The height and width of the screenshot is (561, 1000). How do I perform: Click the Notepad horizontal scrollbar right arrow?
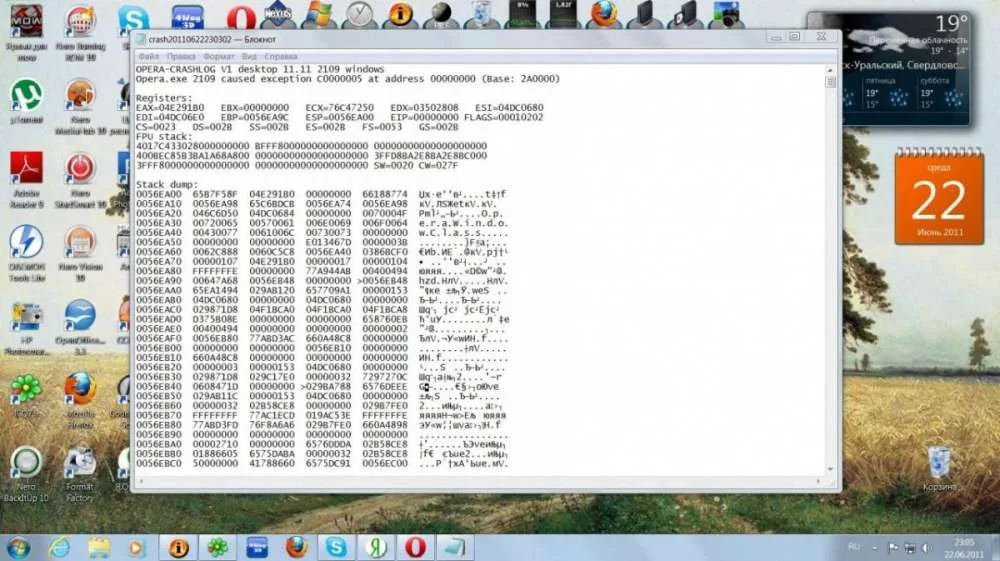pyautogui.click(x=819, y=481)
